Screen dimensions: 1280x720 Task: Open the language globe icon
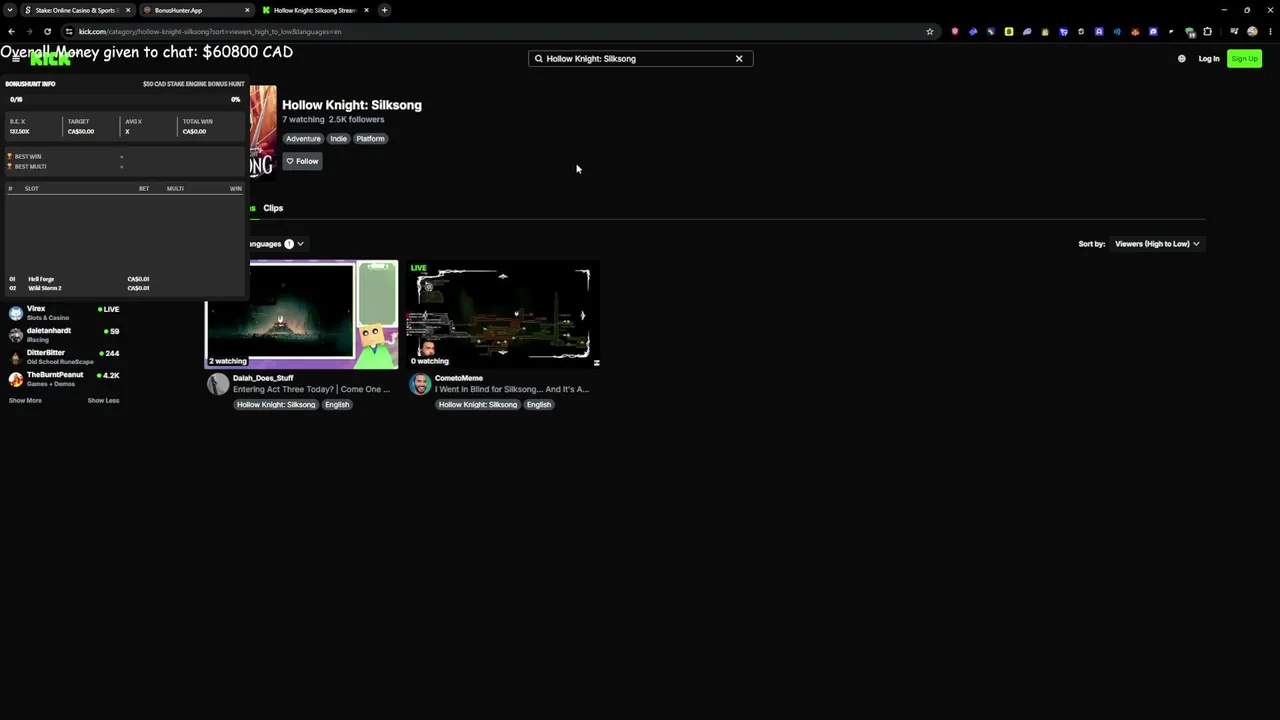(x=1181, y=58)
